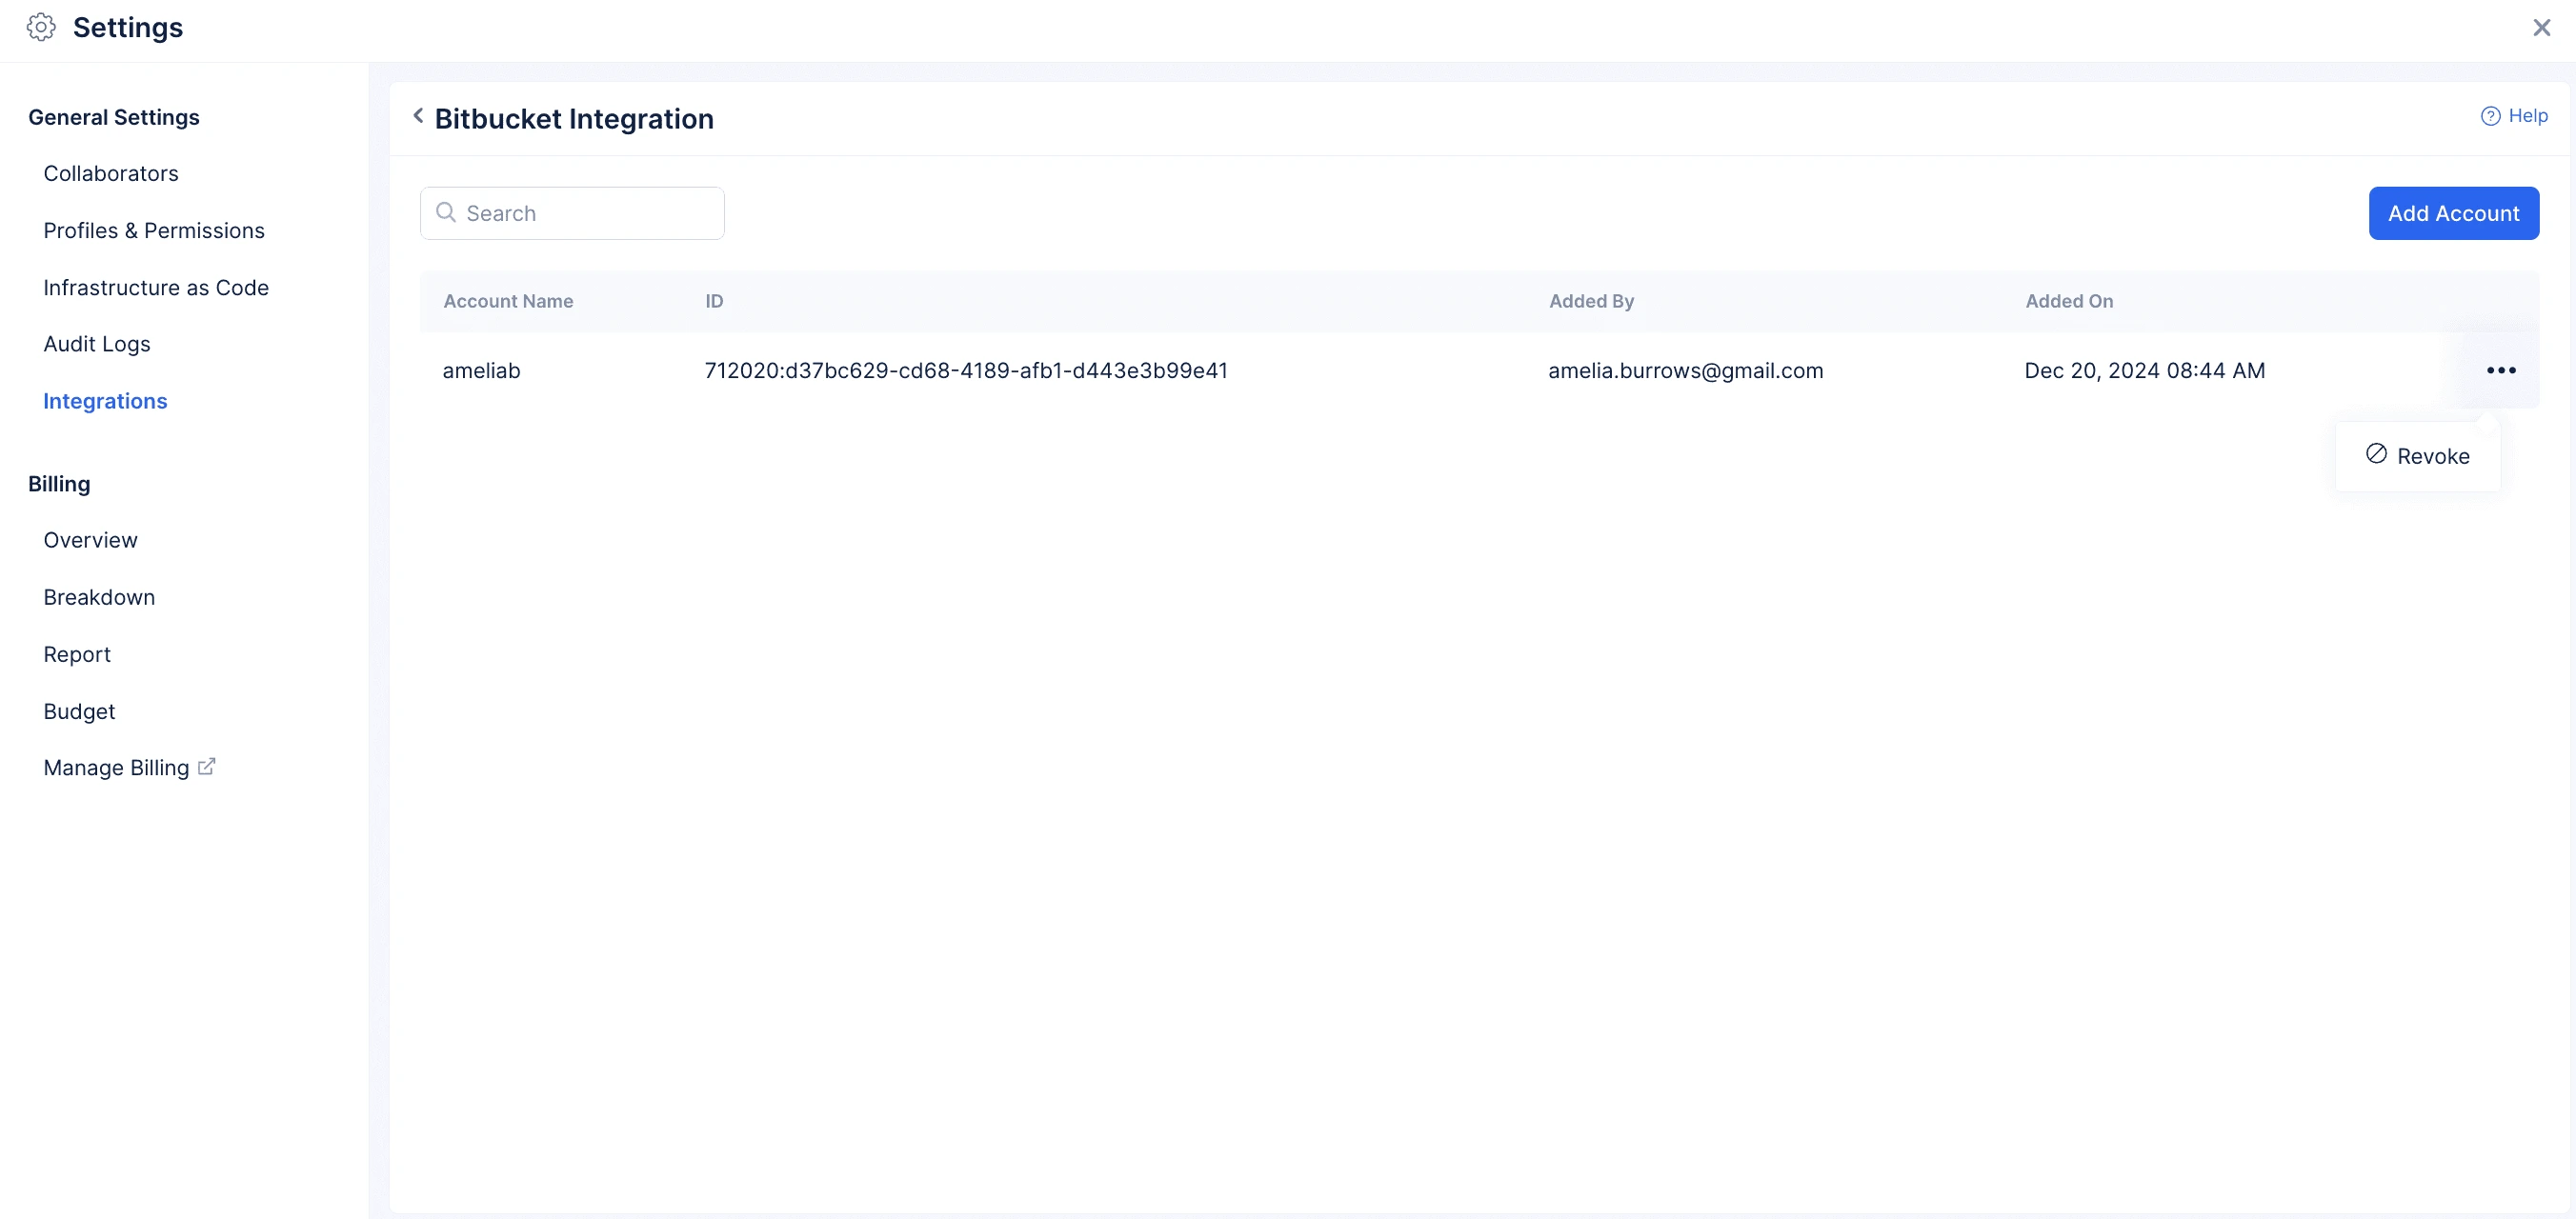Click the ameliab account name cell
The width and height of the screenshot is (2576, 1219).
pos(481,371)
